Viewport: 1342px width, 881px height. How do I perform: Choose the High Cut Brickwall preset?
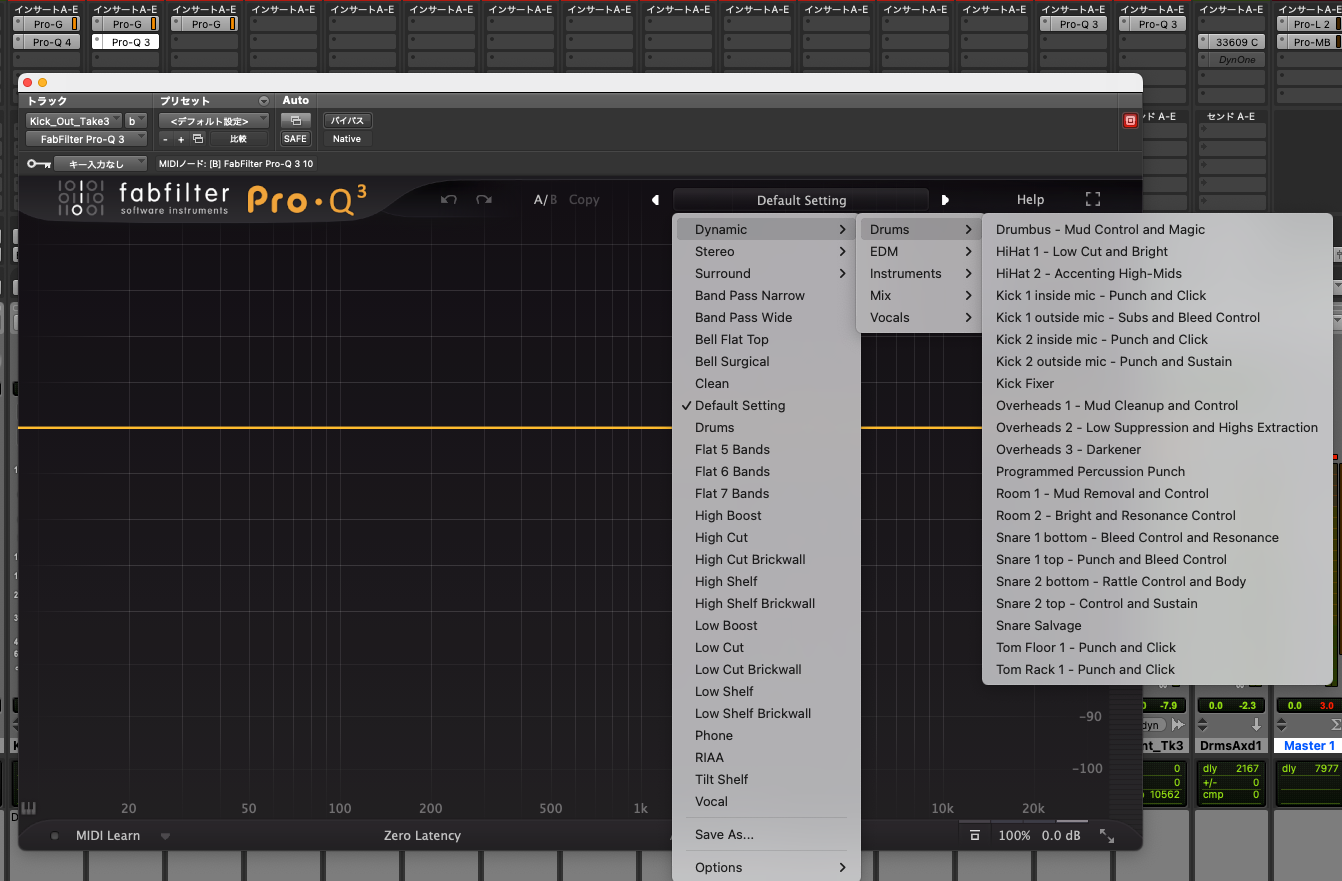point(767,560)
